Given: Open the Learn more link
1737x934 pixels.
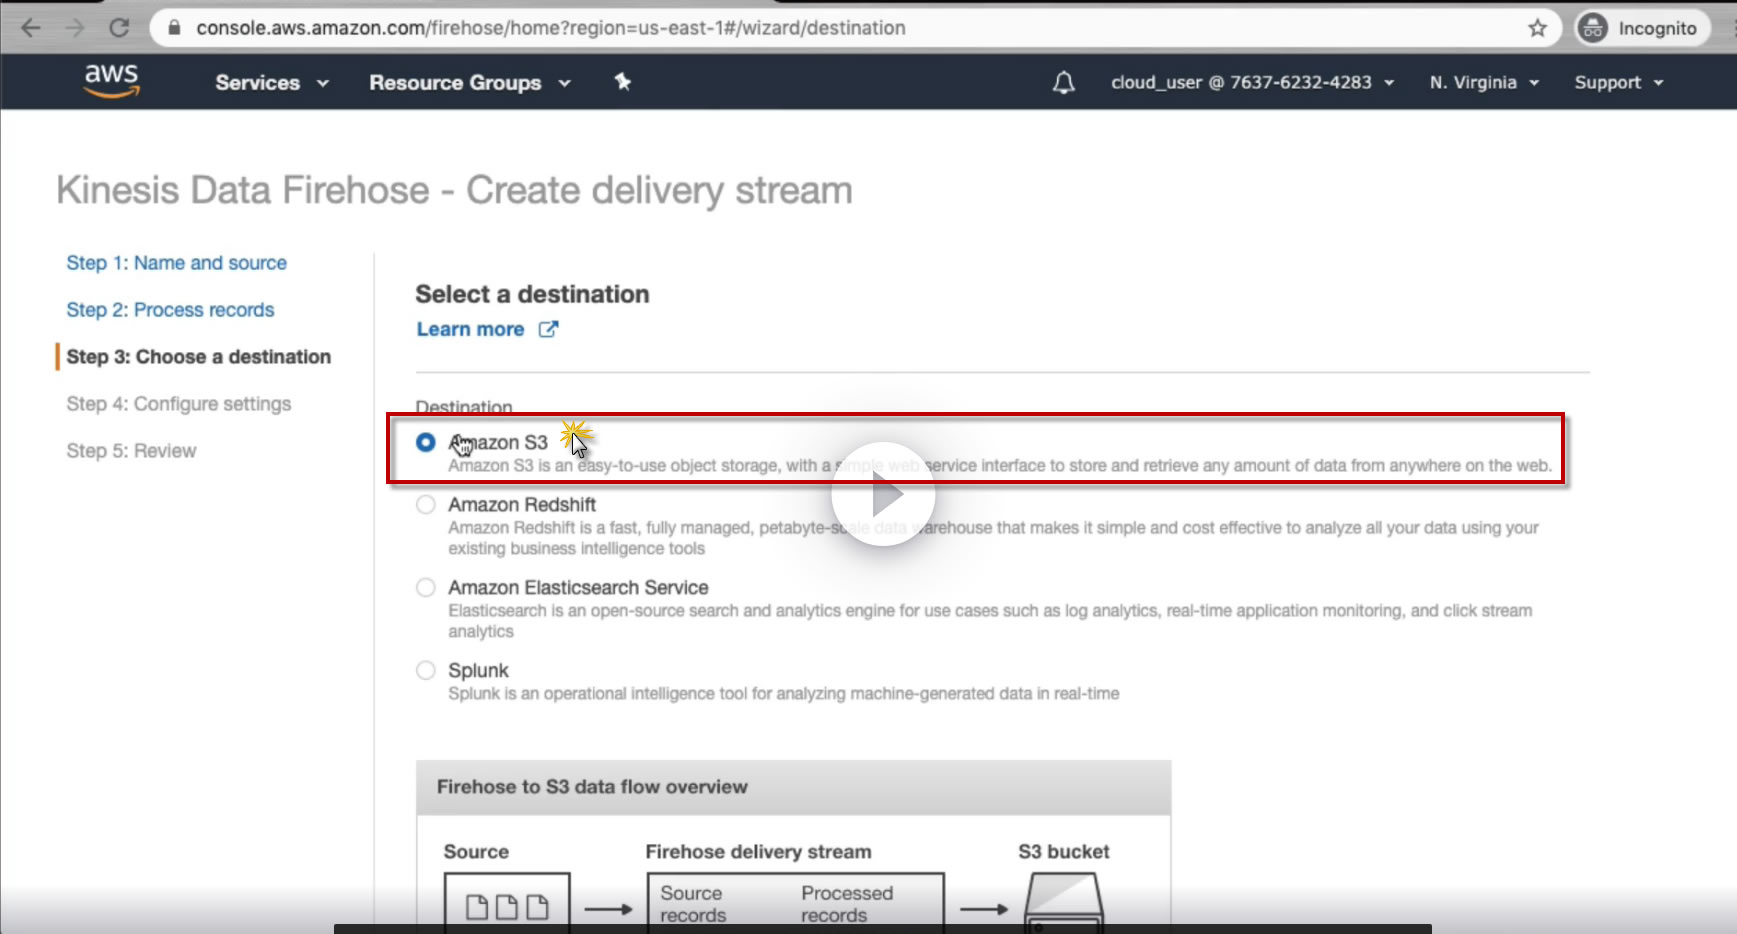Looking at the screenshot, I should (x=470, y=329).
